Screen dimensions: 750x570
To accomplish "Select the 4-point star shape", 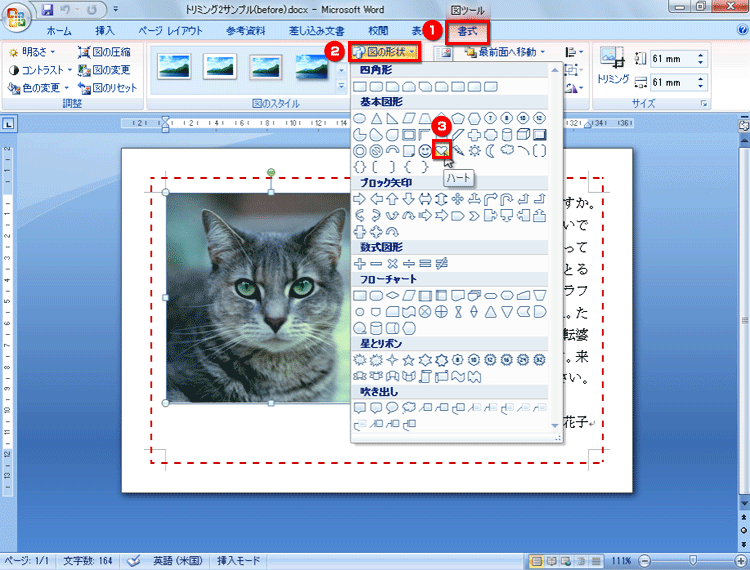I will [393, 360].
